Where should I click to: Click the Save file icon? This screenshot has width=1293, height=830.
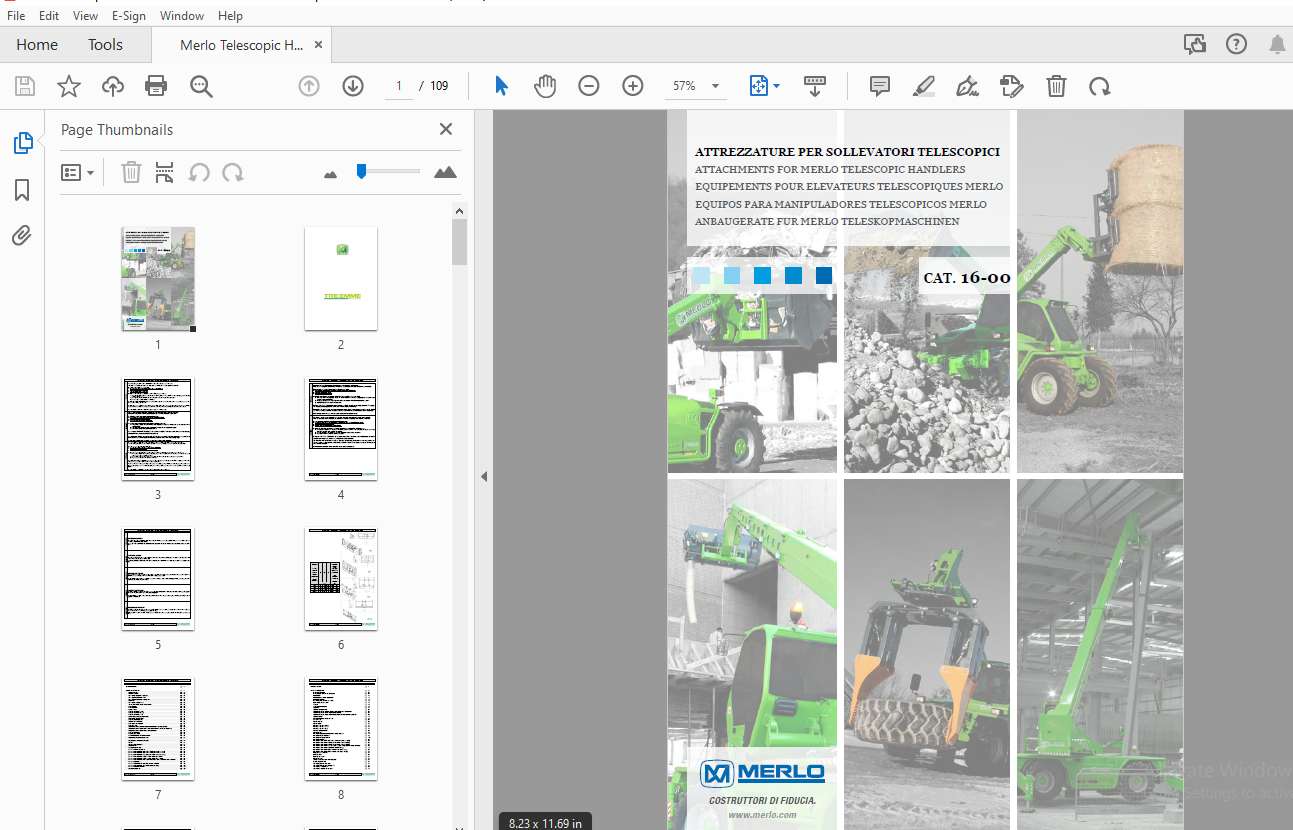pos(25,86)
